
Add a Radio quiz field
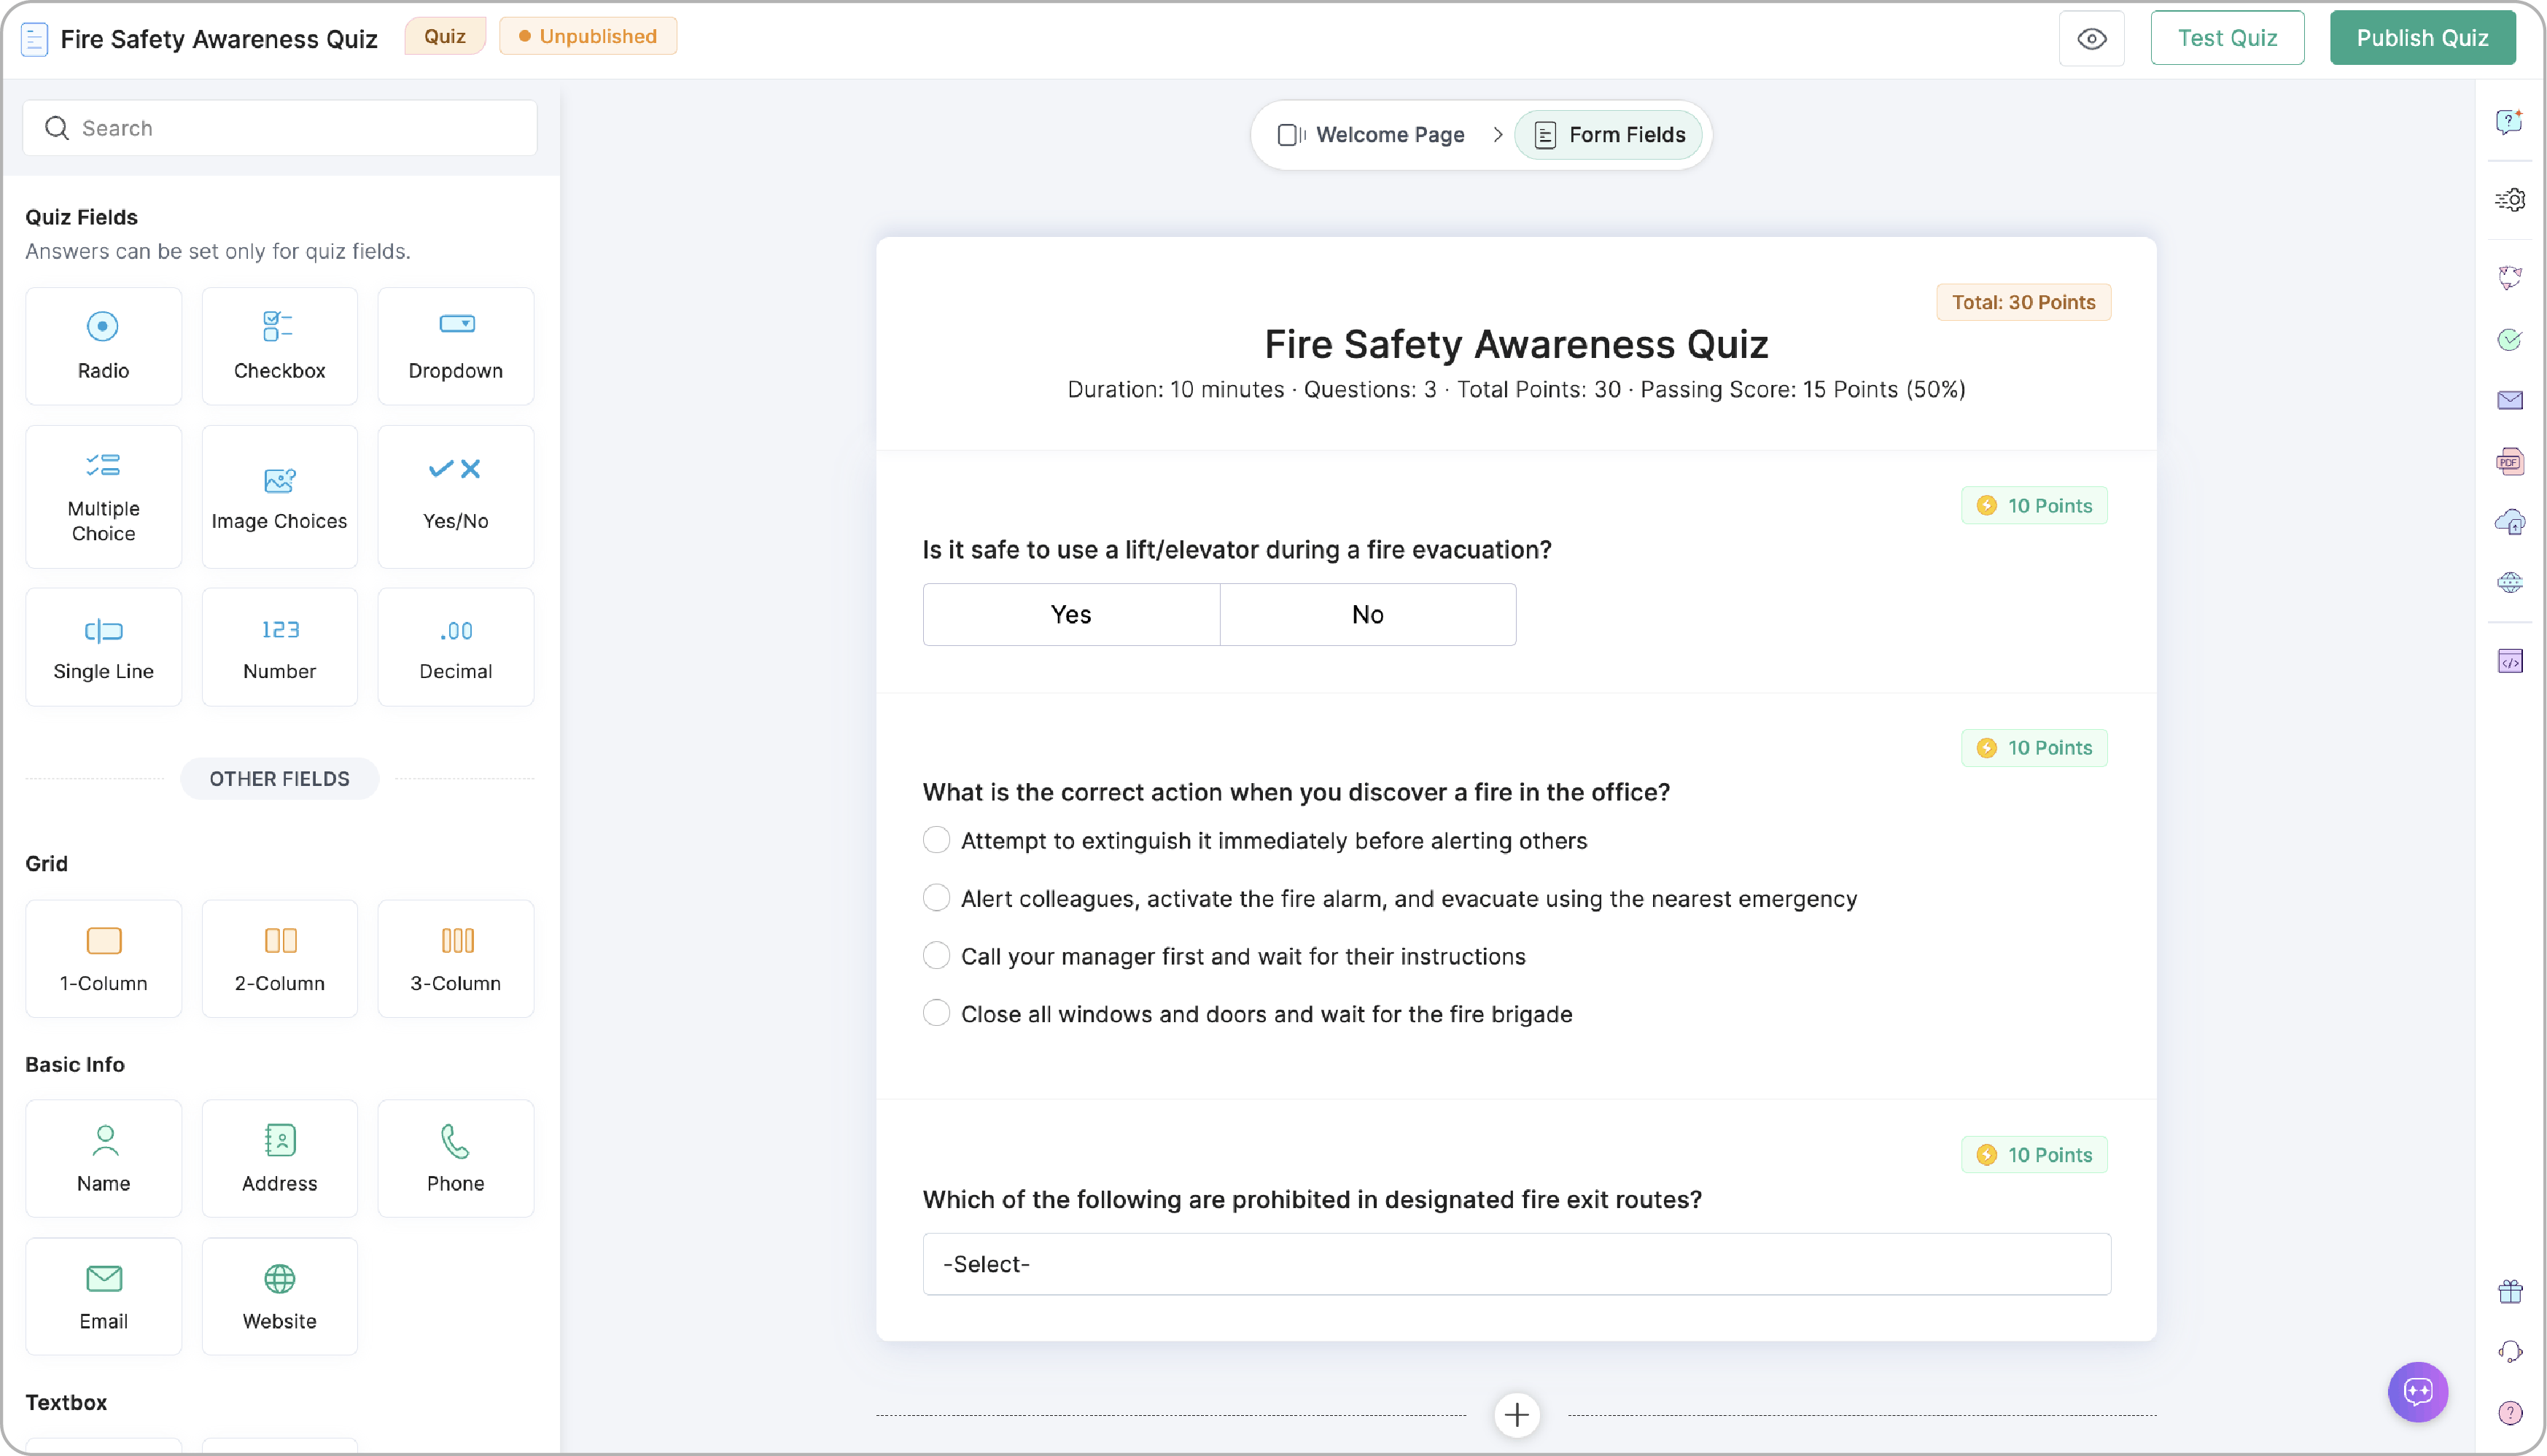point(103,346)
